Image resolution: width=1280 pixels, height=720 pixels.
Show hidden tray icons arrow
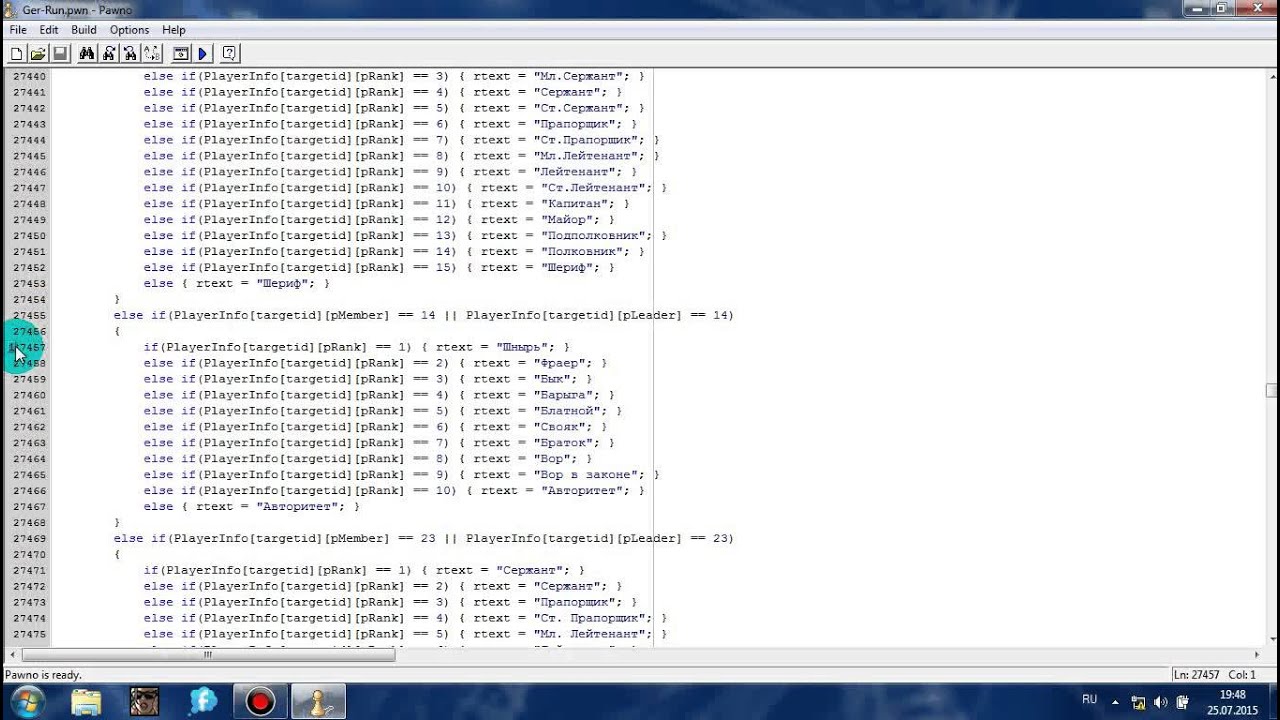[1114, 701]
